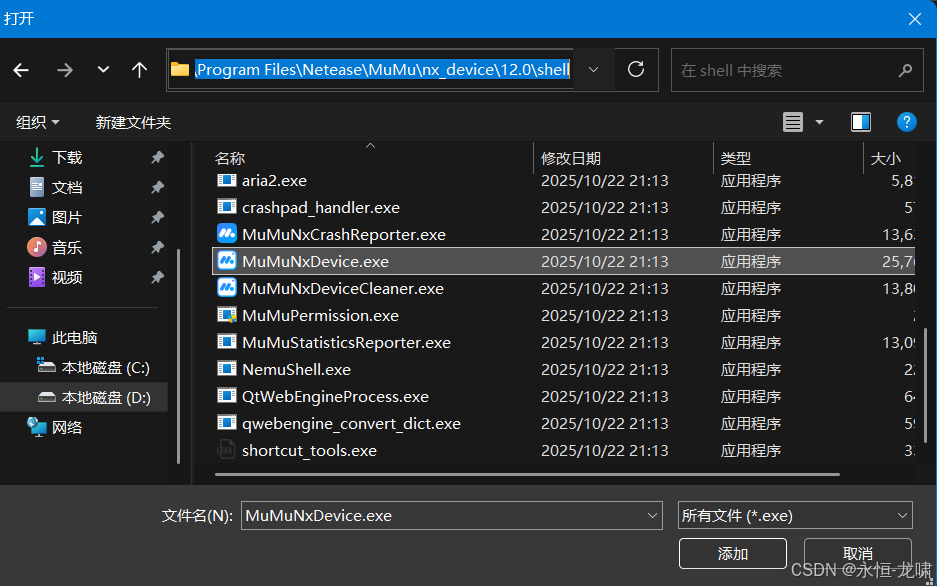Click the vertical scrollbar of file list

click(926, 384)
